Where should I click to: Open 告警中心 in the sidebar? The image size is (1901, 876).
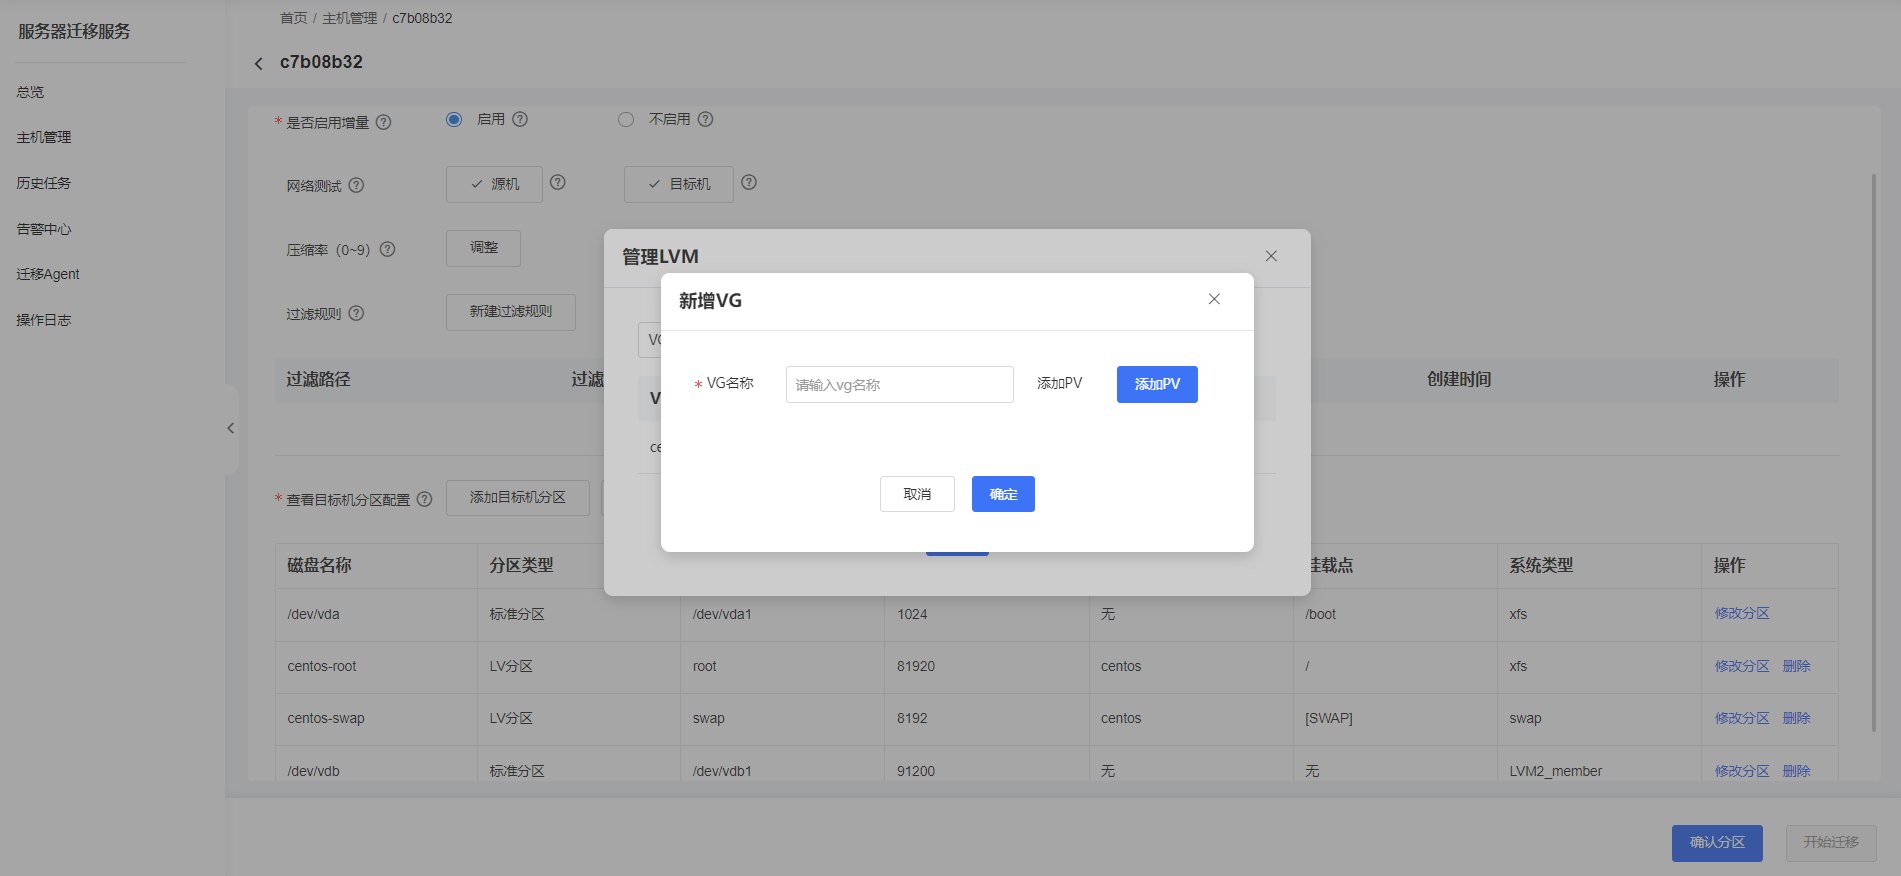coord(44,229)
